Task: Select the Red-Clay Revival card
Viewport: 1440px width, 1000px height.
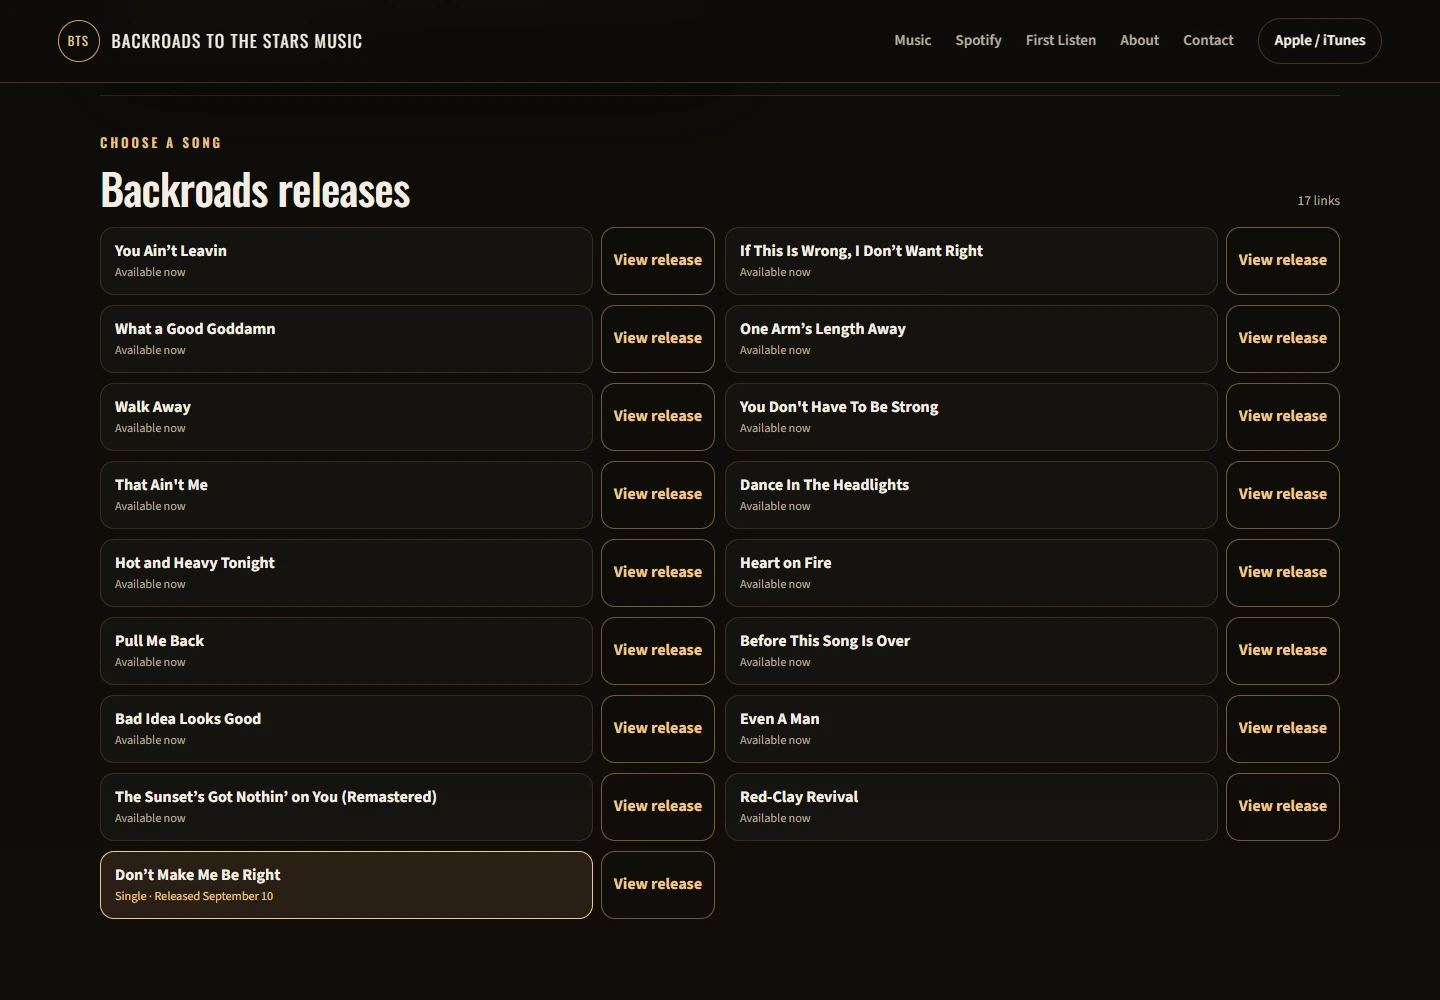Action: [971, 807]
